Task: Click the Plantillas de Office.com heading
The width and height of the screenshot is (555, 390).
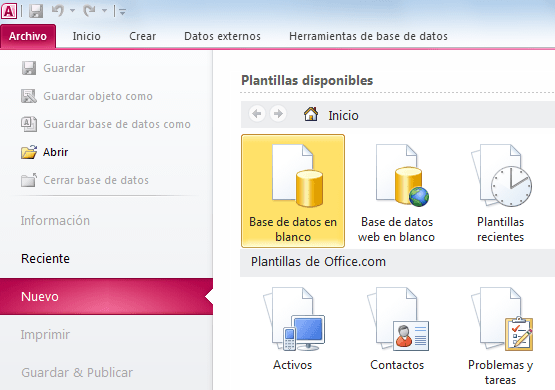Action: pos(318,262)
